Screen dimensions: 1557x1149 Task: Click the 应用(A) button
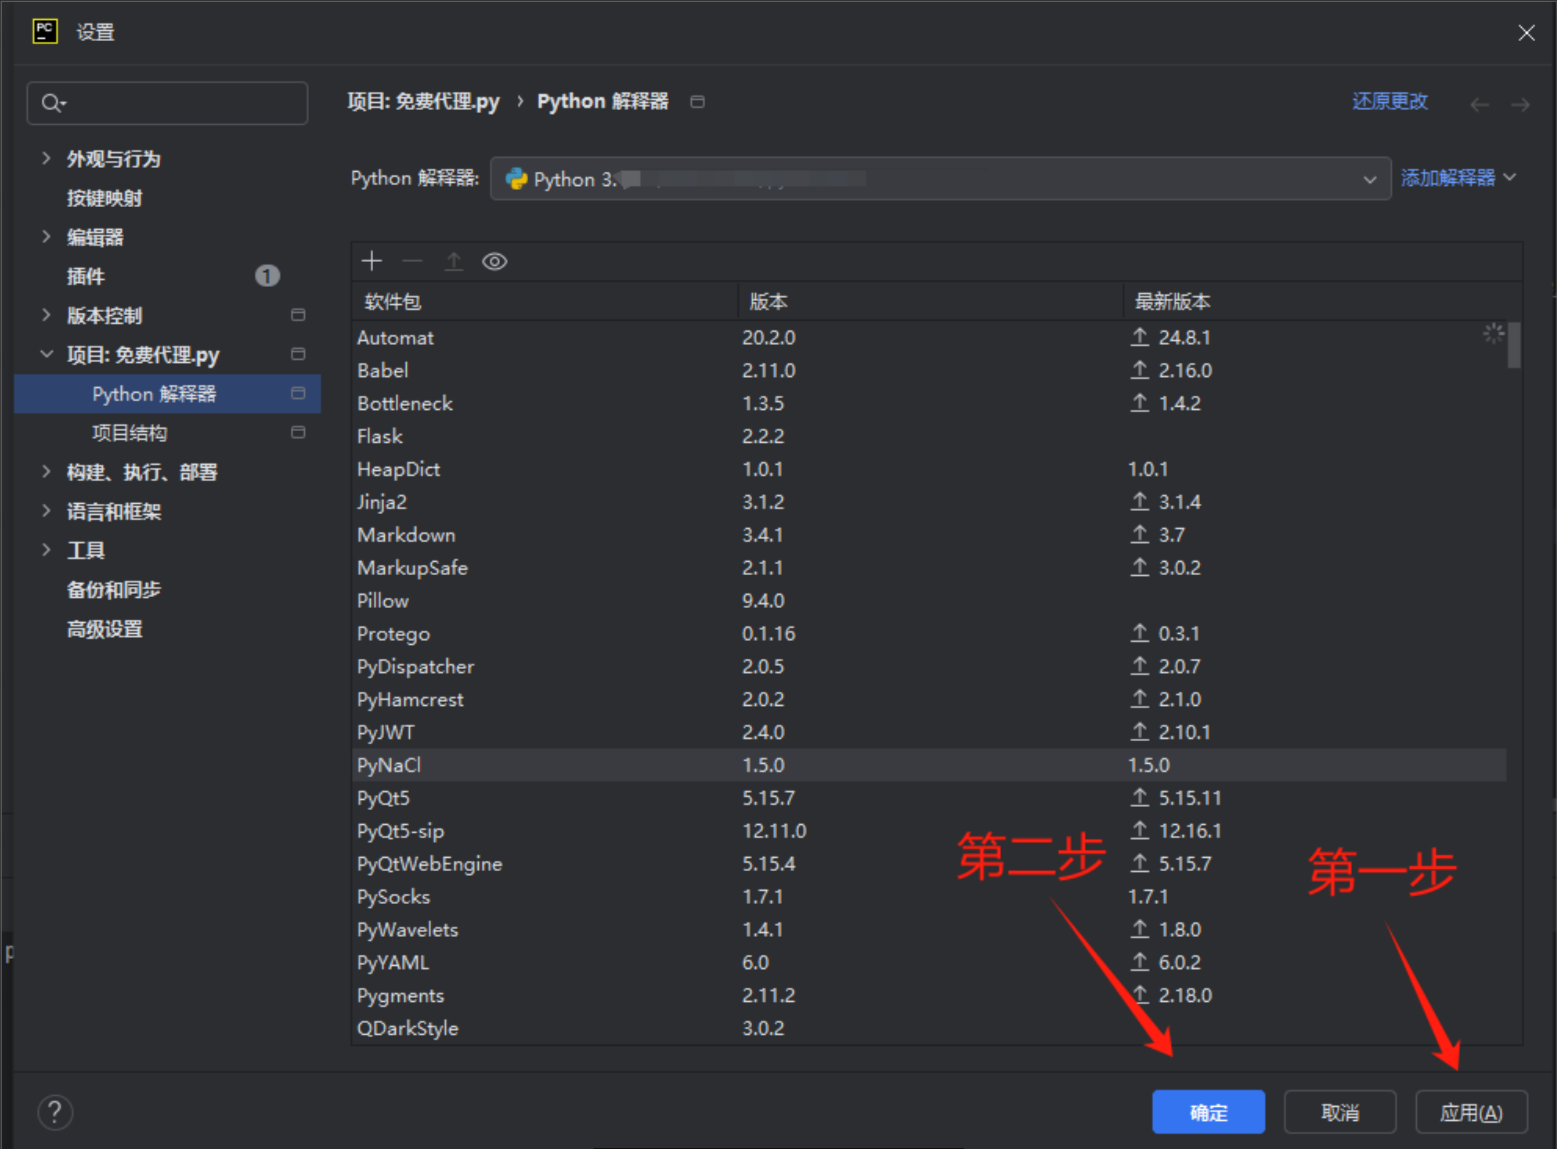pyautogui.click(x=1471, y=1112)
